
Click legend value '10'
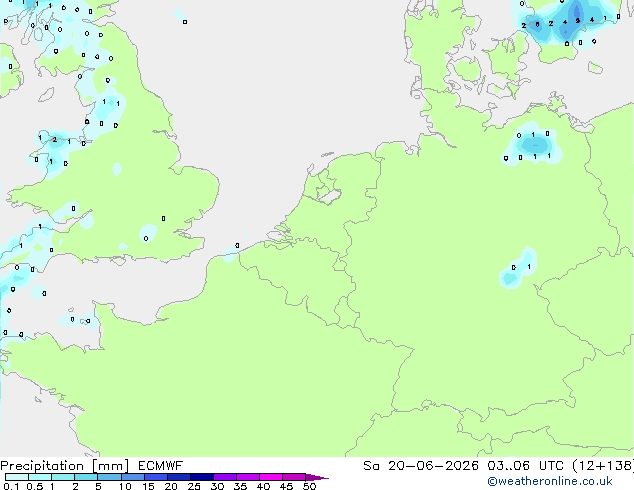(125, 486)
